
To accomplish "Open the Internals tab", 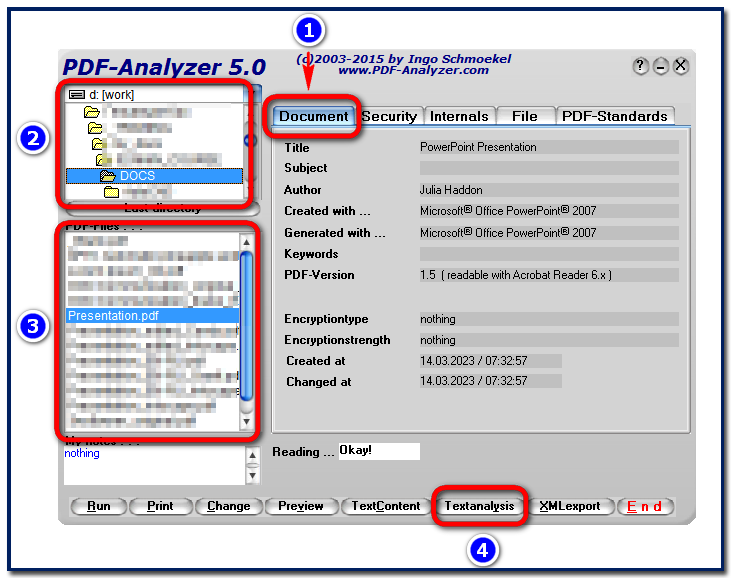I will 459,116.
